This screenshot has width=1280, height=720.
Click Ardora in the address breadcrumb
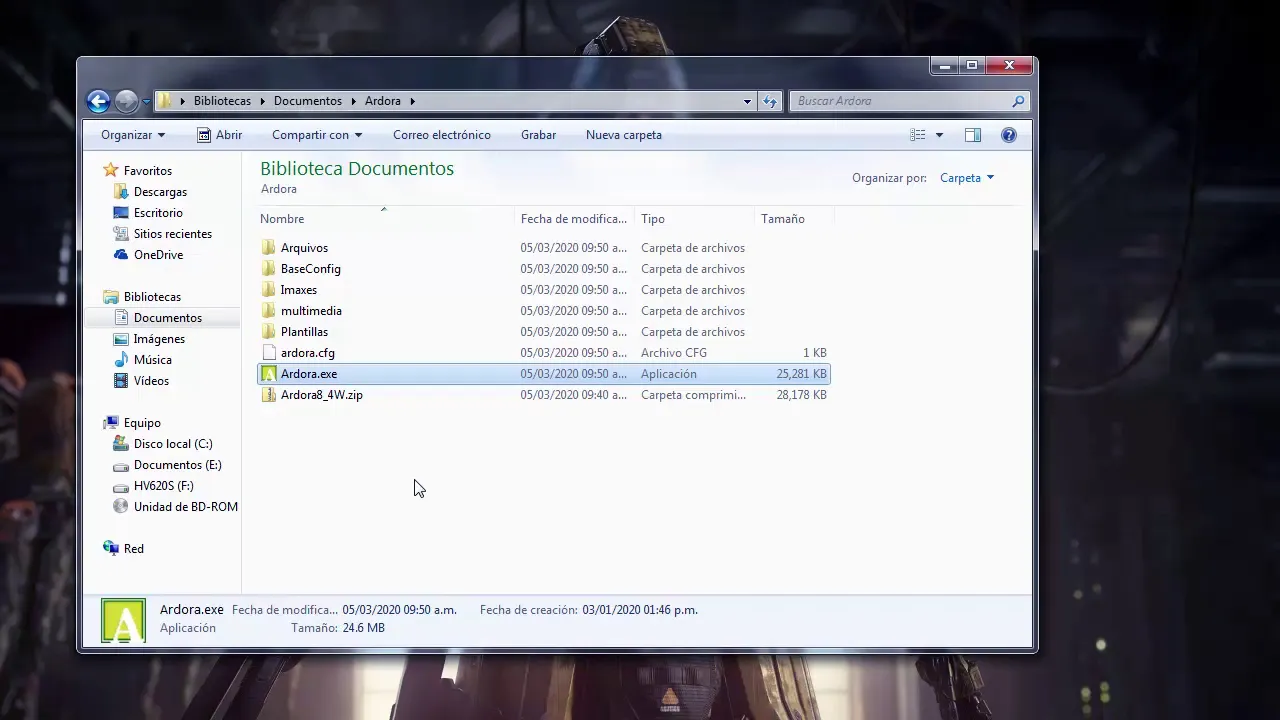[x=383, y=101]
